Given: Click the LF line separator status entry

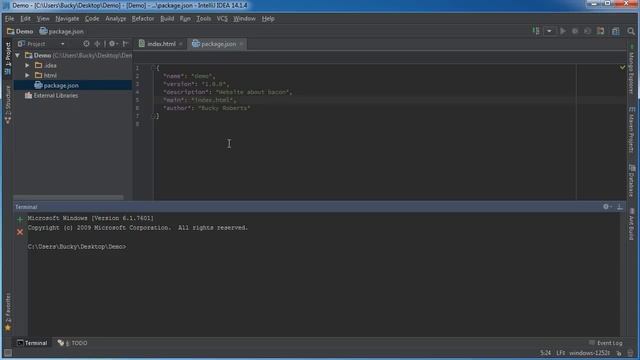Looking at the screenshot, I should click(560, 353).
